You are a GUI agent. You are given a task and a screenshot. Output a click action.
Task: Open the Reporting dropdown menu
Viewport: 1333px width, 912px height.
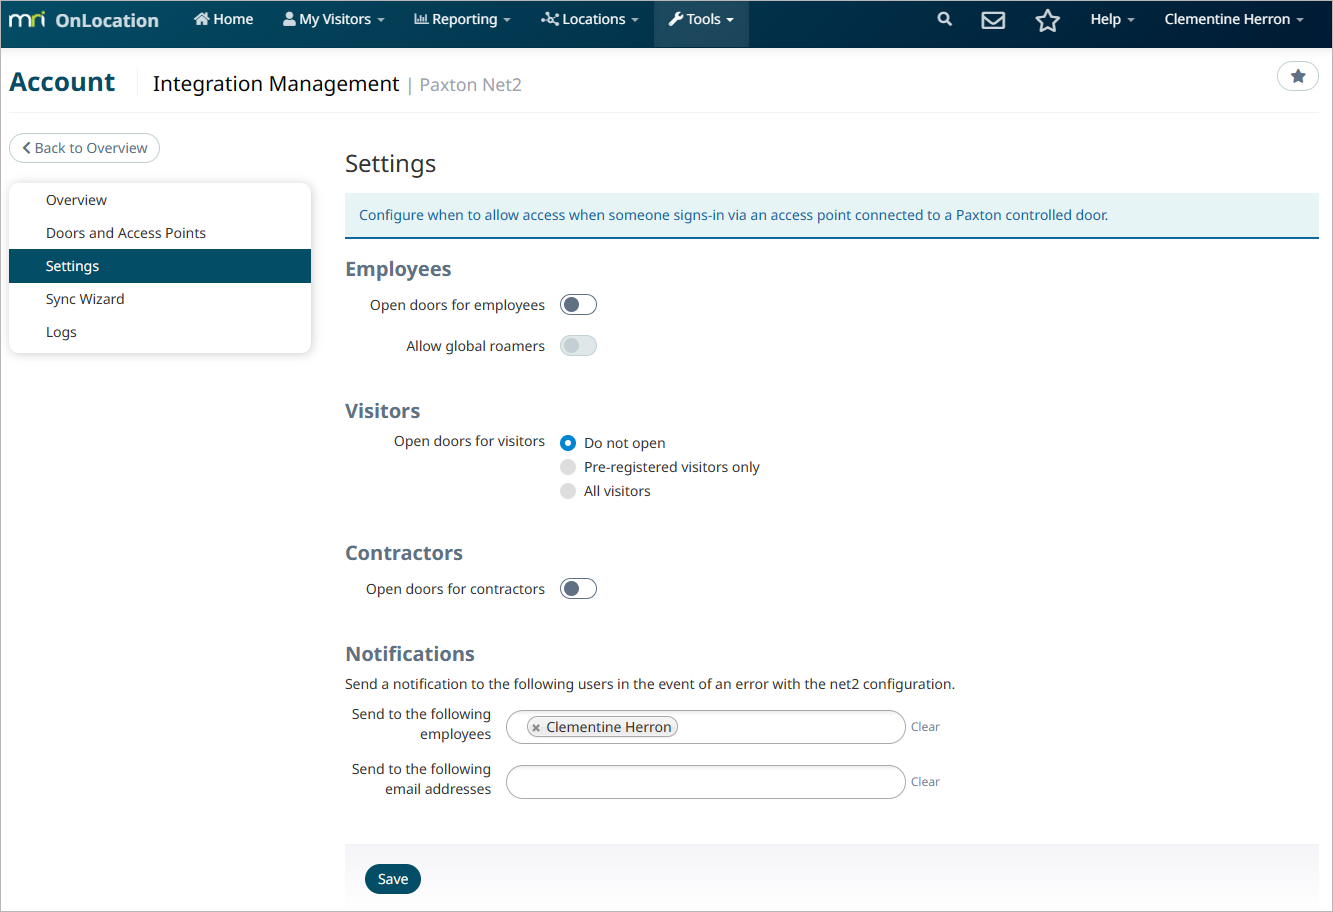click(x=462, y=19)
